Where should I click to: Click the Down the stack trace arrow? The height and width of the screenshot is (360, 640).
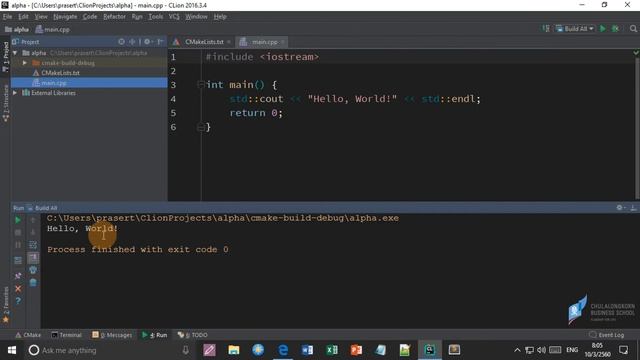click(33, 232)
